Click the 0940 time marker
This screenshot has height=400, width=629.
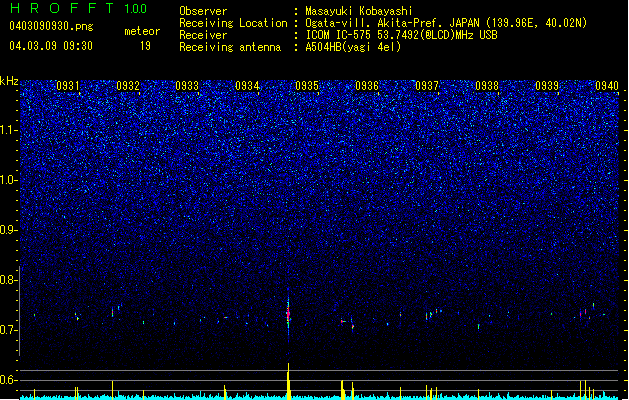(607, 86)
